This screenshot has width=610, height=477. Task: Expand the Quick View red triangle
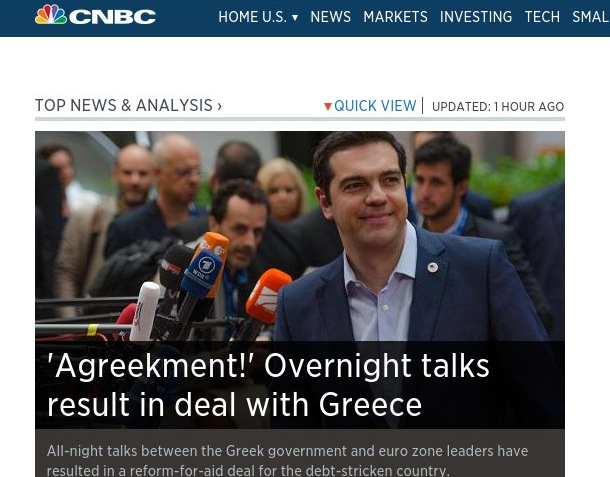328,106
